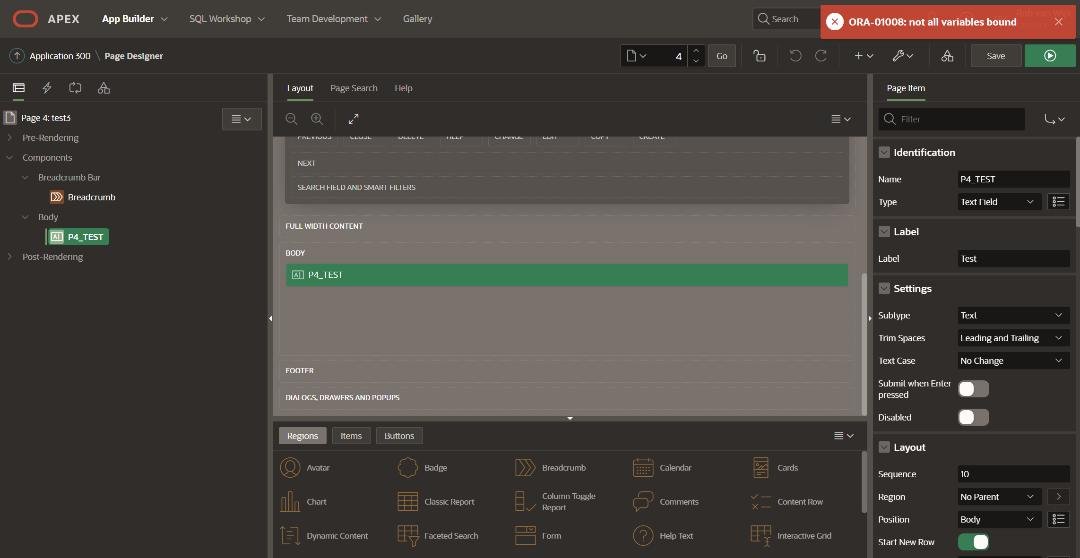Select the Classic Report region icon
1080x558 pixels.
[408, 502]
